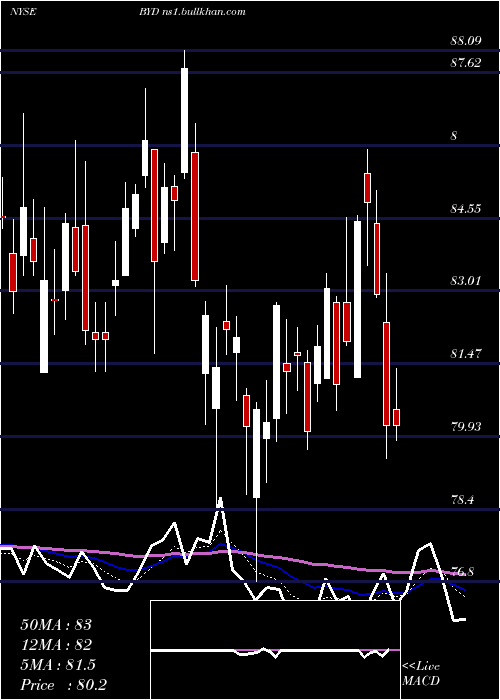The width and height of the screenshot is (500, 700).
Task: Click the 50MA : 83 readout
Action: (x=56, y=625)
